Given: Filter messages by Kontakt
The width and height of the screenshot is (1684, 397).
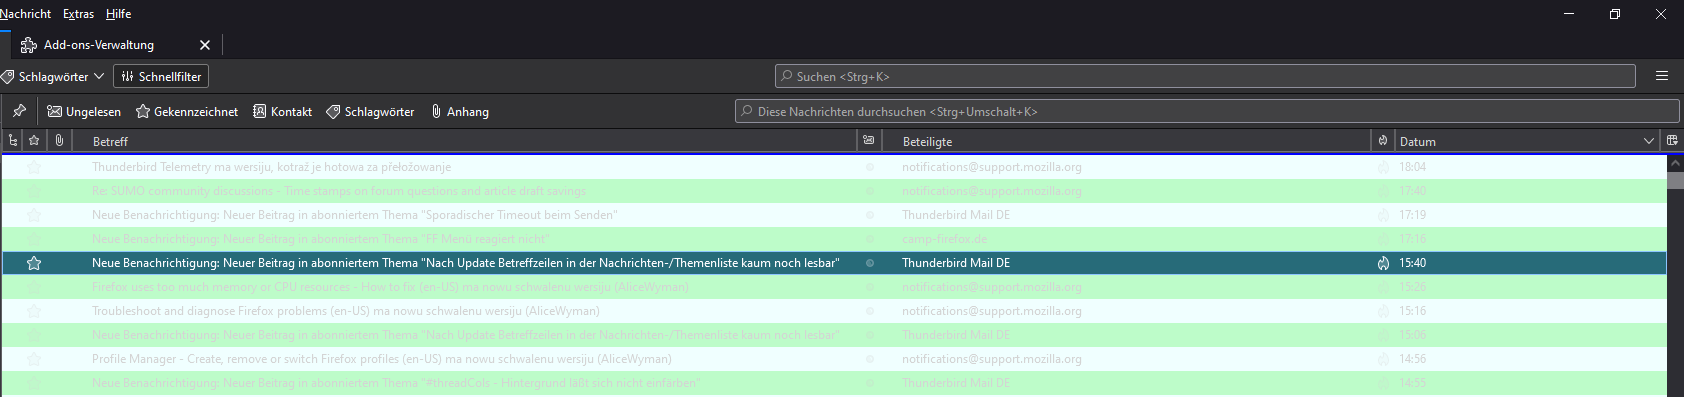Looking at the screenshot, I should 282,112.
